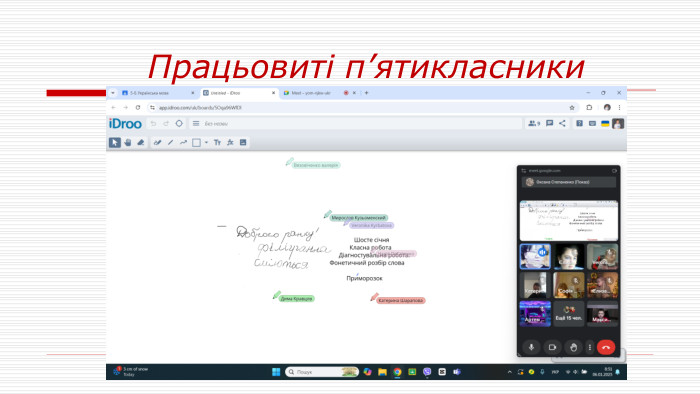700x394 pixels.
Task: Open the tab search dropdown
Action: pos(113,93)
